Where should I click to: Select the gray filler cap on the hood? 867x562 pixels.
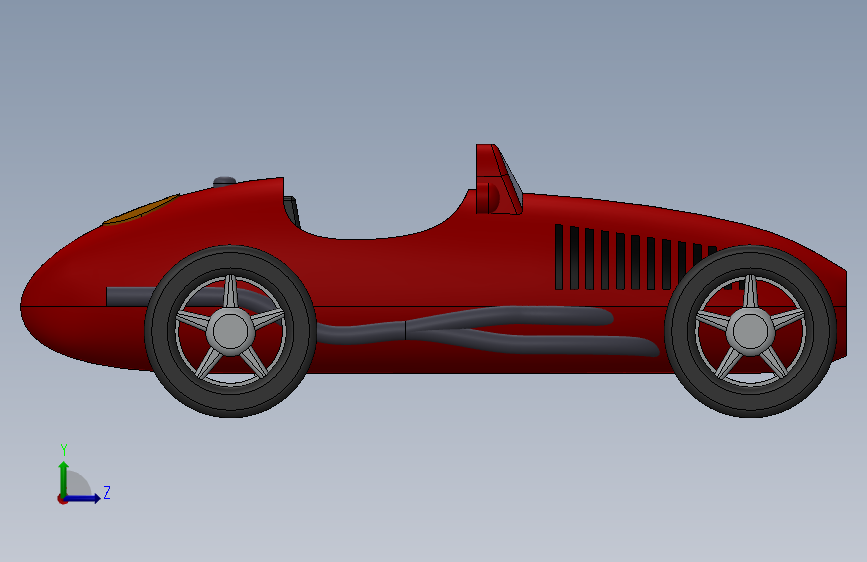224,181
